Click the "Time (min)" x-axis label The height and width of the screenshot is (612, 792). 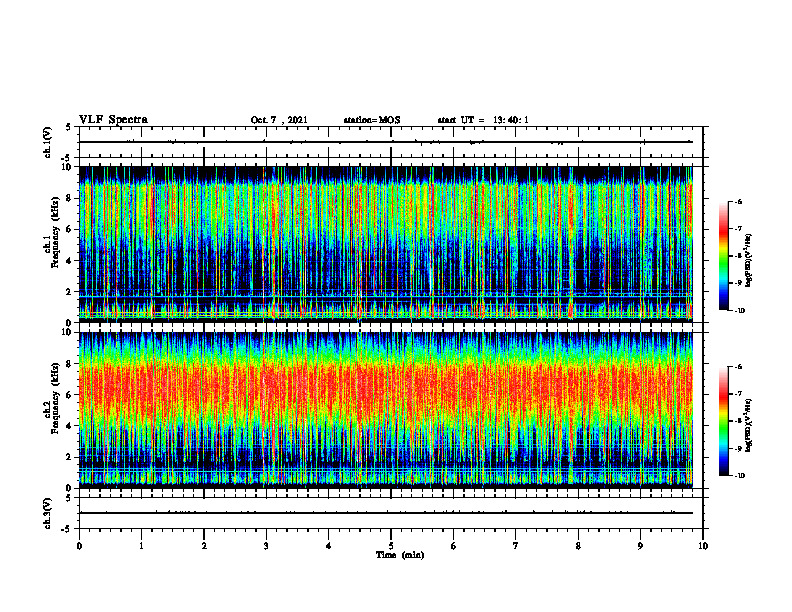(x=400, y=555)
